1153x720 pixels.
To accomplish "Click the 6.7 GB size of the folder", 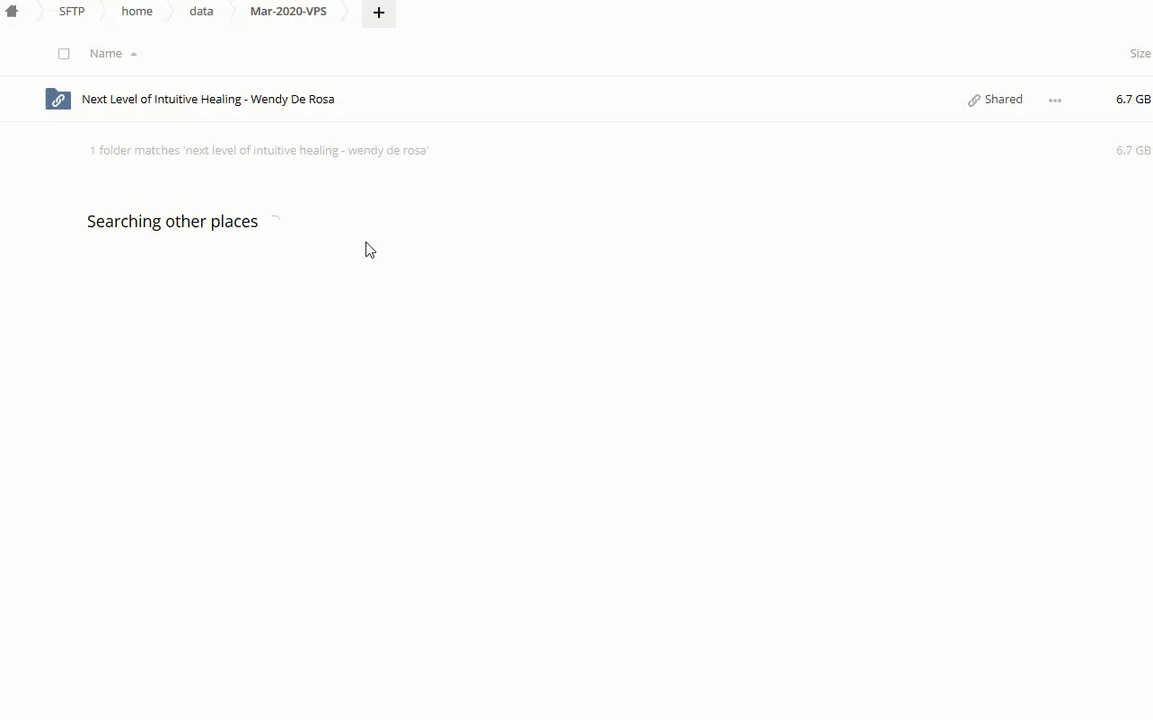I will pyautogui.click(x=1132, y=99).
